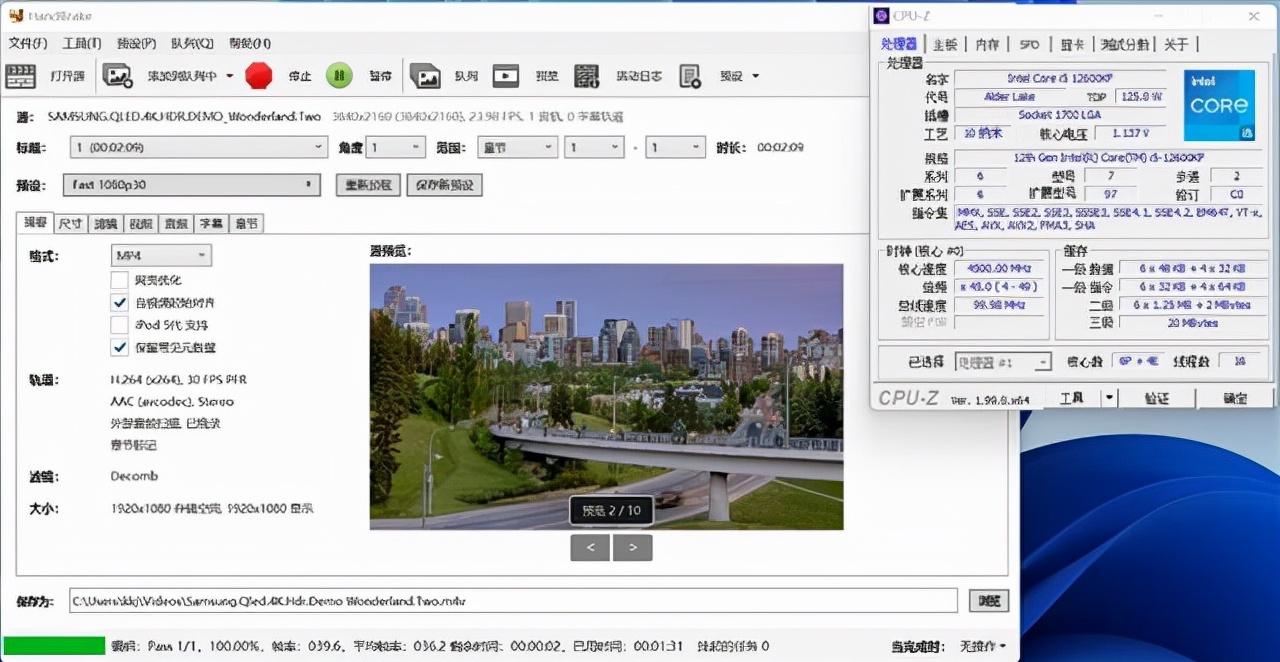The image size is (1280, 662).
Task: Click the next preview frame arrow
Action: (633, 547)
